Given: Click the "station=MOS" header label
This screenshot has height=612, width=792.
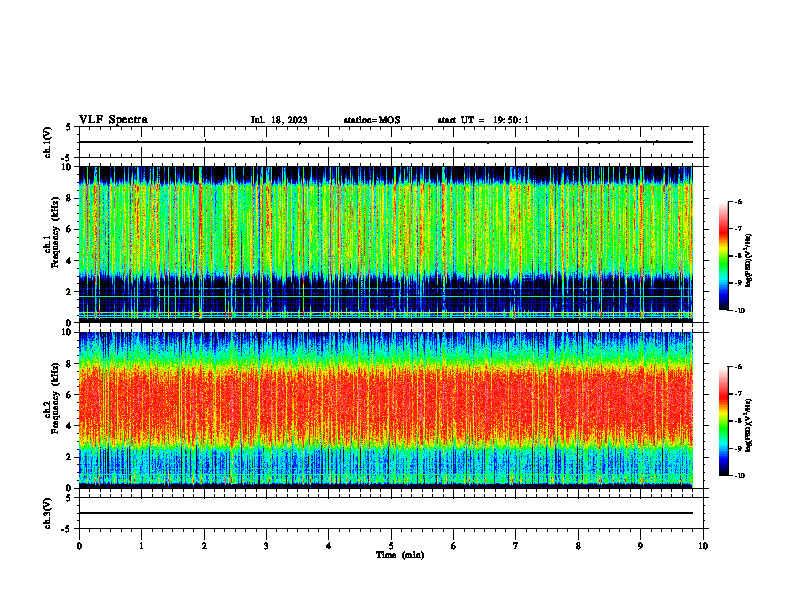Looking at the screenshot, I should pos(372,120).
